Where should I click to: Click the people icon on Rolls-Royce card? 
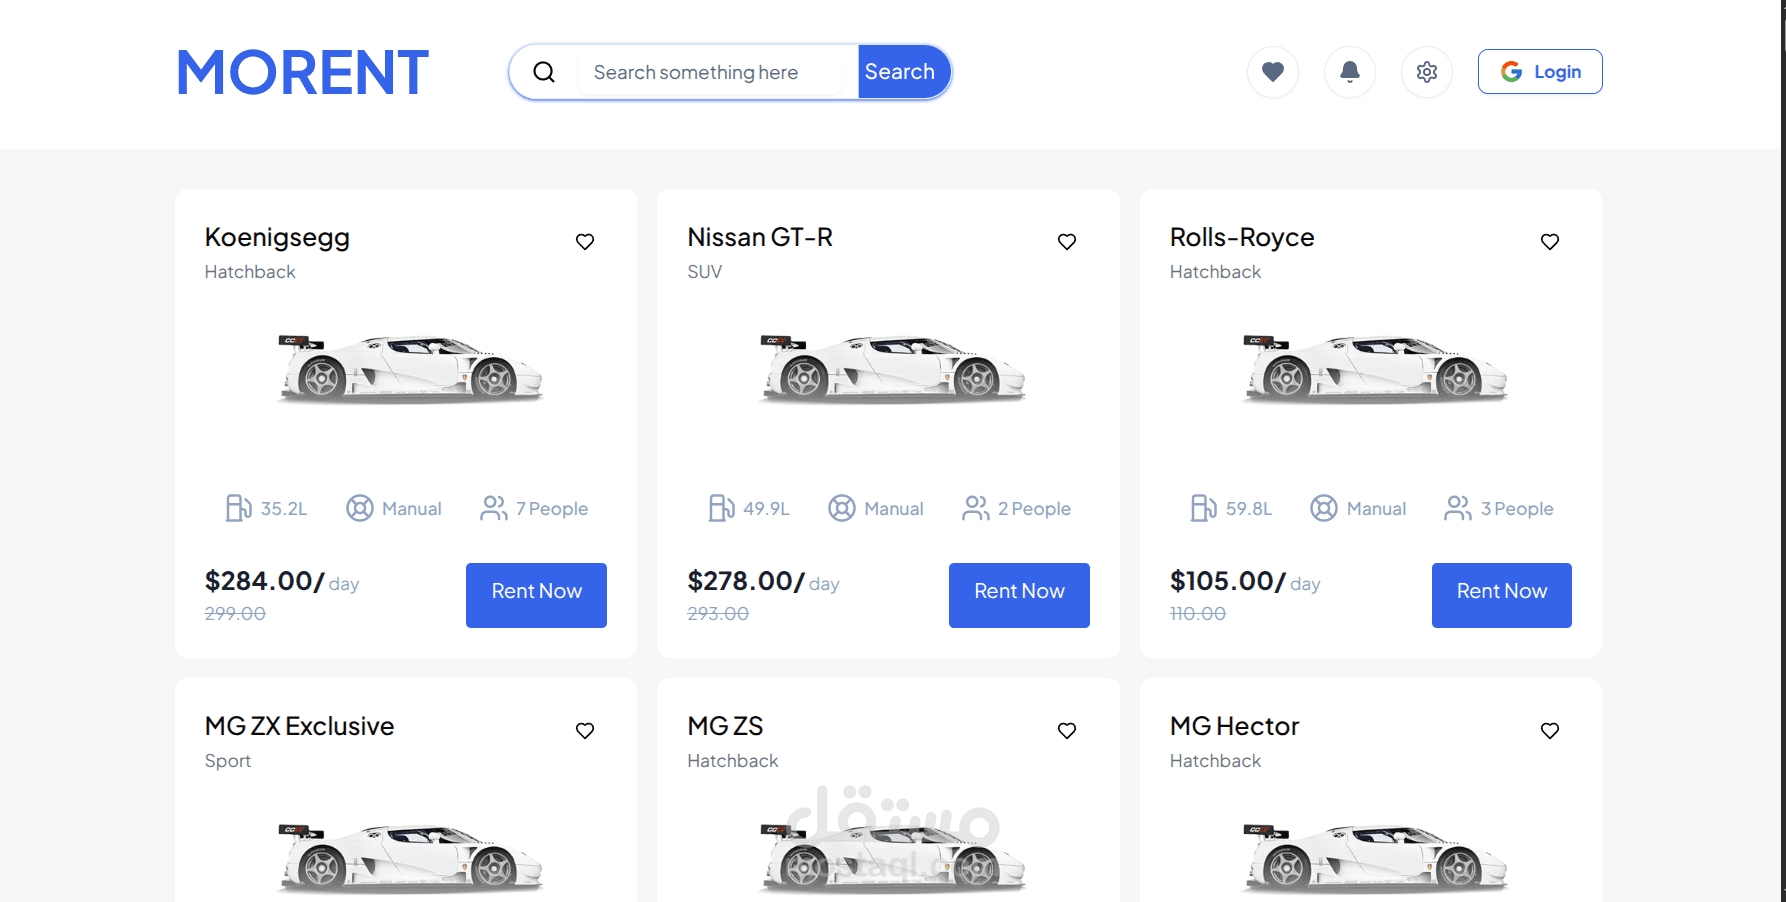(1458, 508)
